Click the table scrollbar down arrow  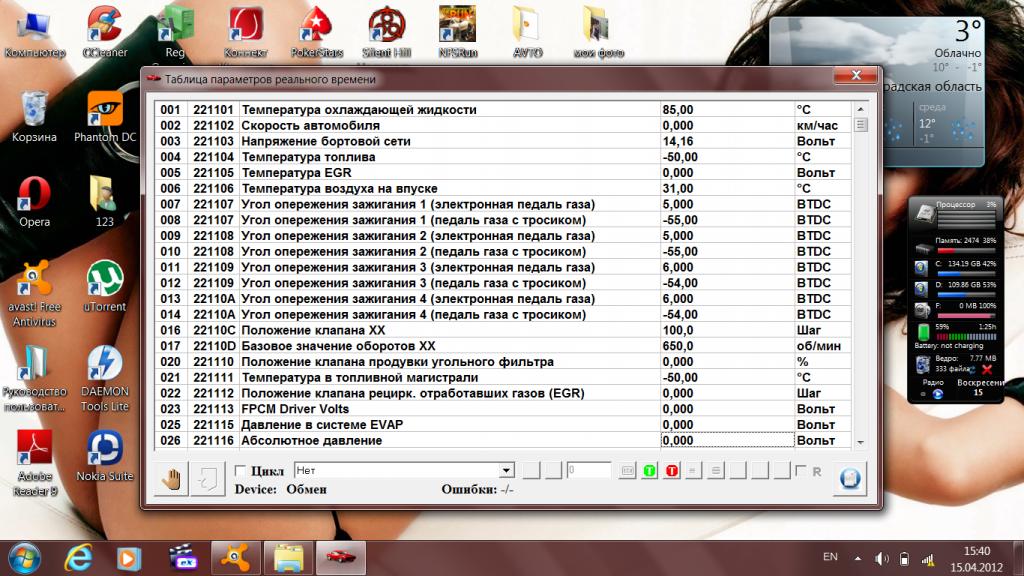[860, 442]
